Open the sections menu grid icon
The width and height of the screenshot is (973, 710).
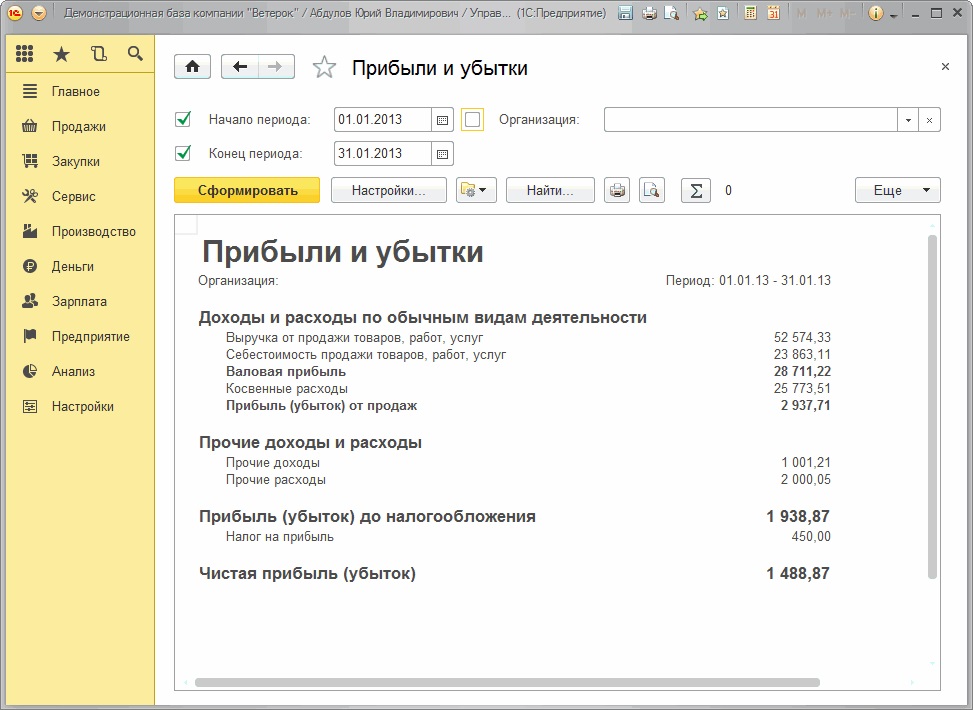24,54
